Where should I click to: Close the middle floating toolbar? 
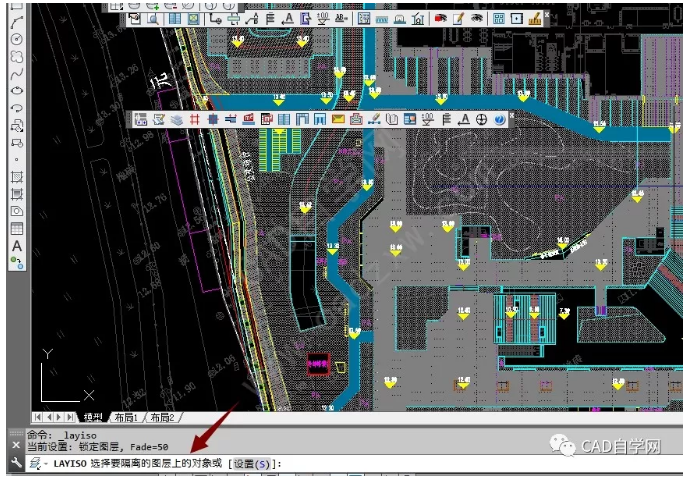[512, 115]
